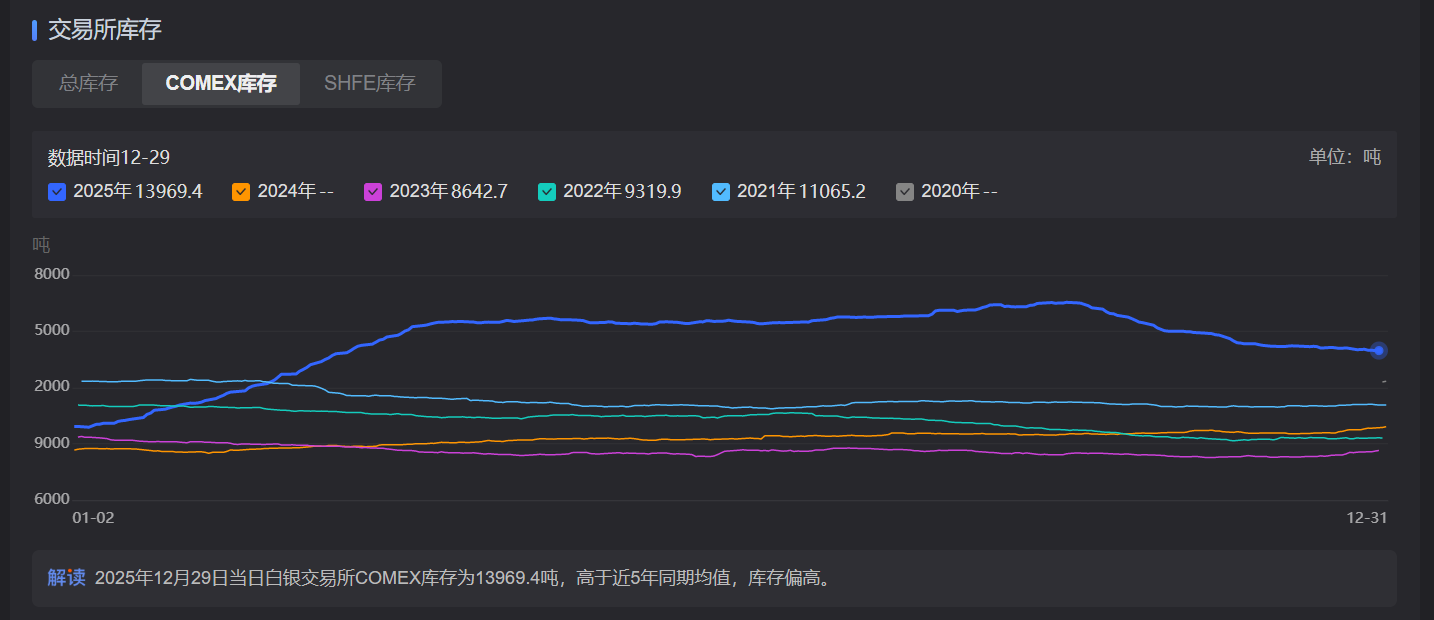The height and width of the screenshot is (620, 1434).
Task: Toggle the gray 2020年 checkbox
Action: (x=905, y=192)
